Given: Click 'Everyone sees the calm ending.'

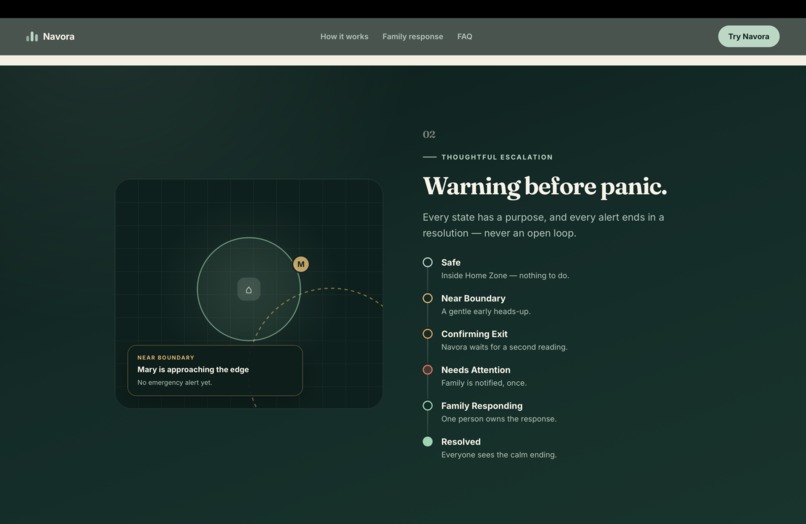Looking at the screenshot, I should pyautogui.click(x=499, y=455).
